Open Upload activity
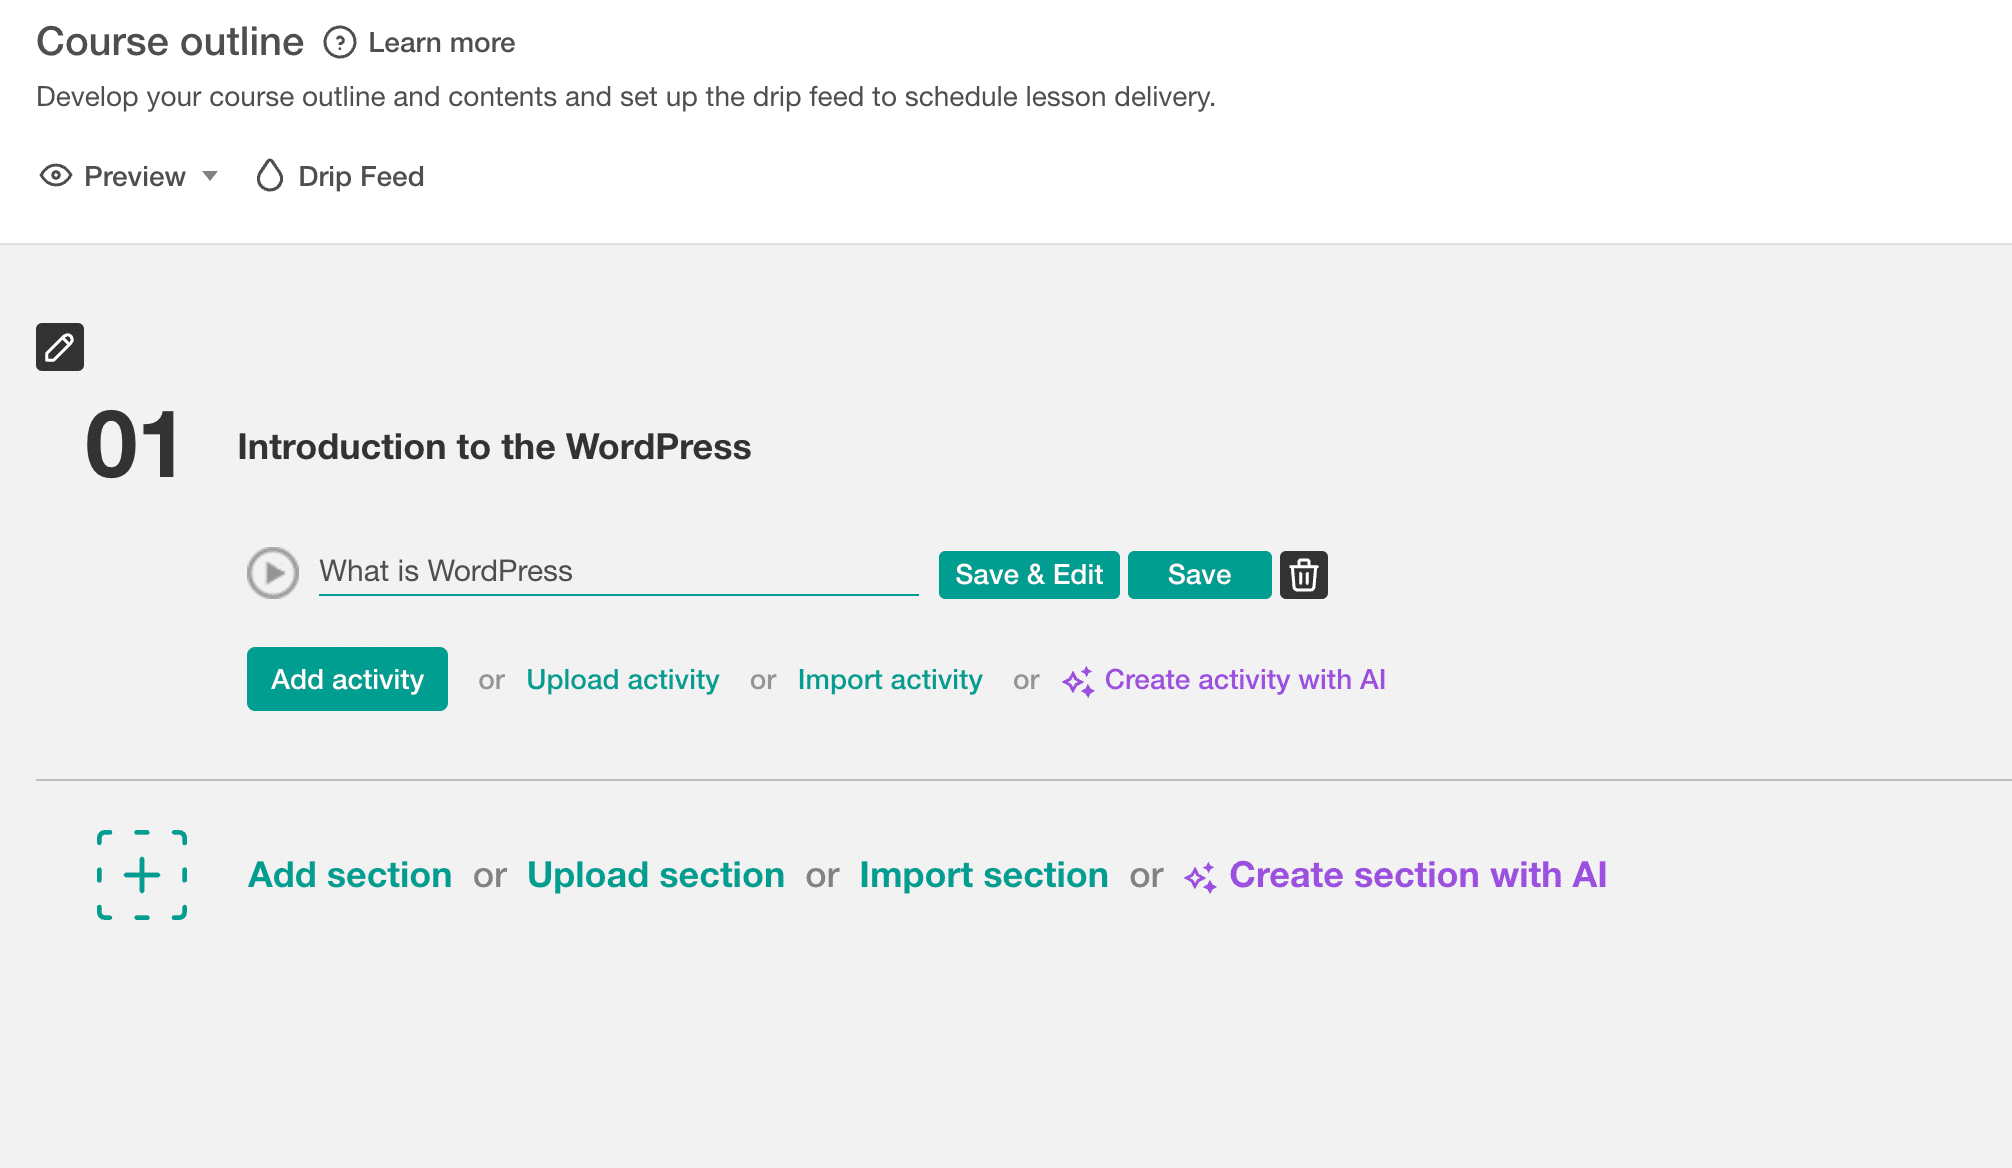 click(622, 679)
